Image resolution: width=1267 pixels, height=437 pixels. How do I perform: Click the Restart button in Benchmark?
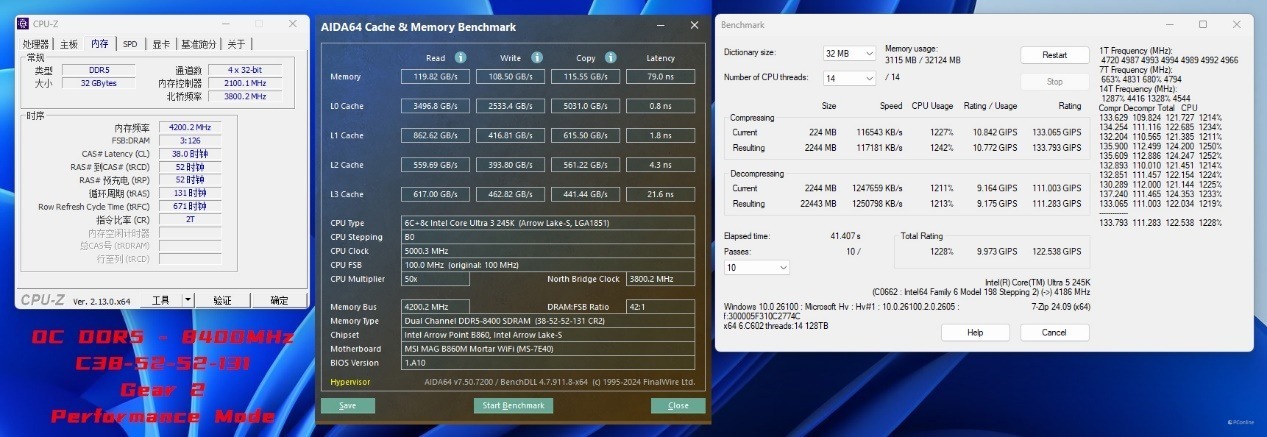click(x=1054, y=55)
